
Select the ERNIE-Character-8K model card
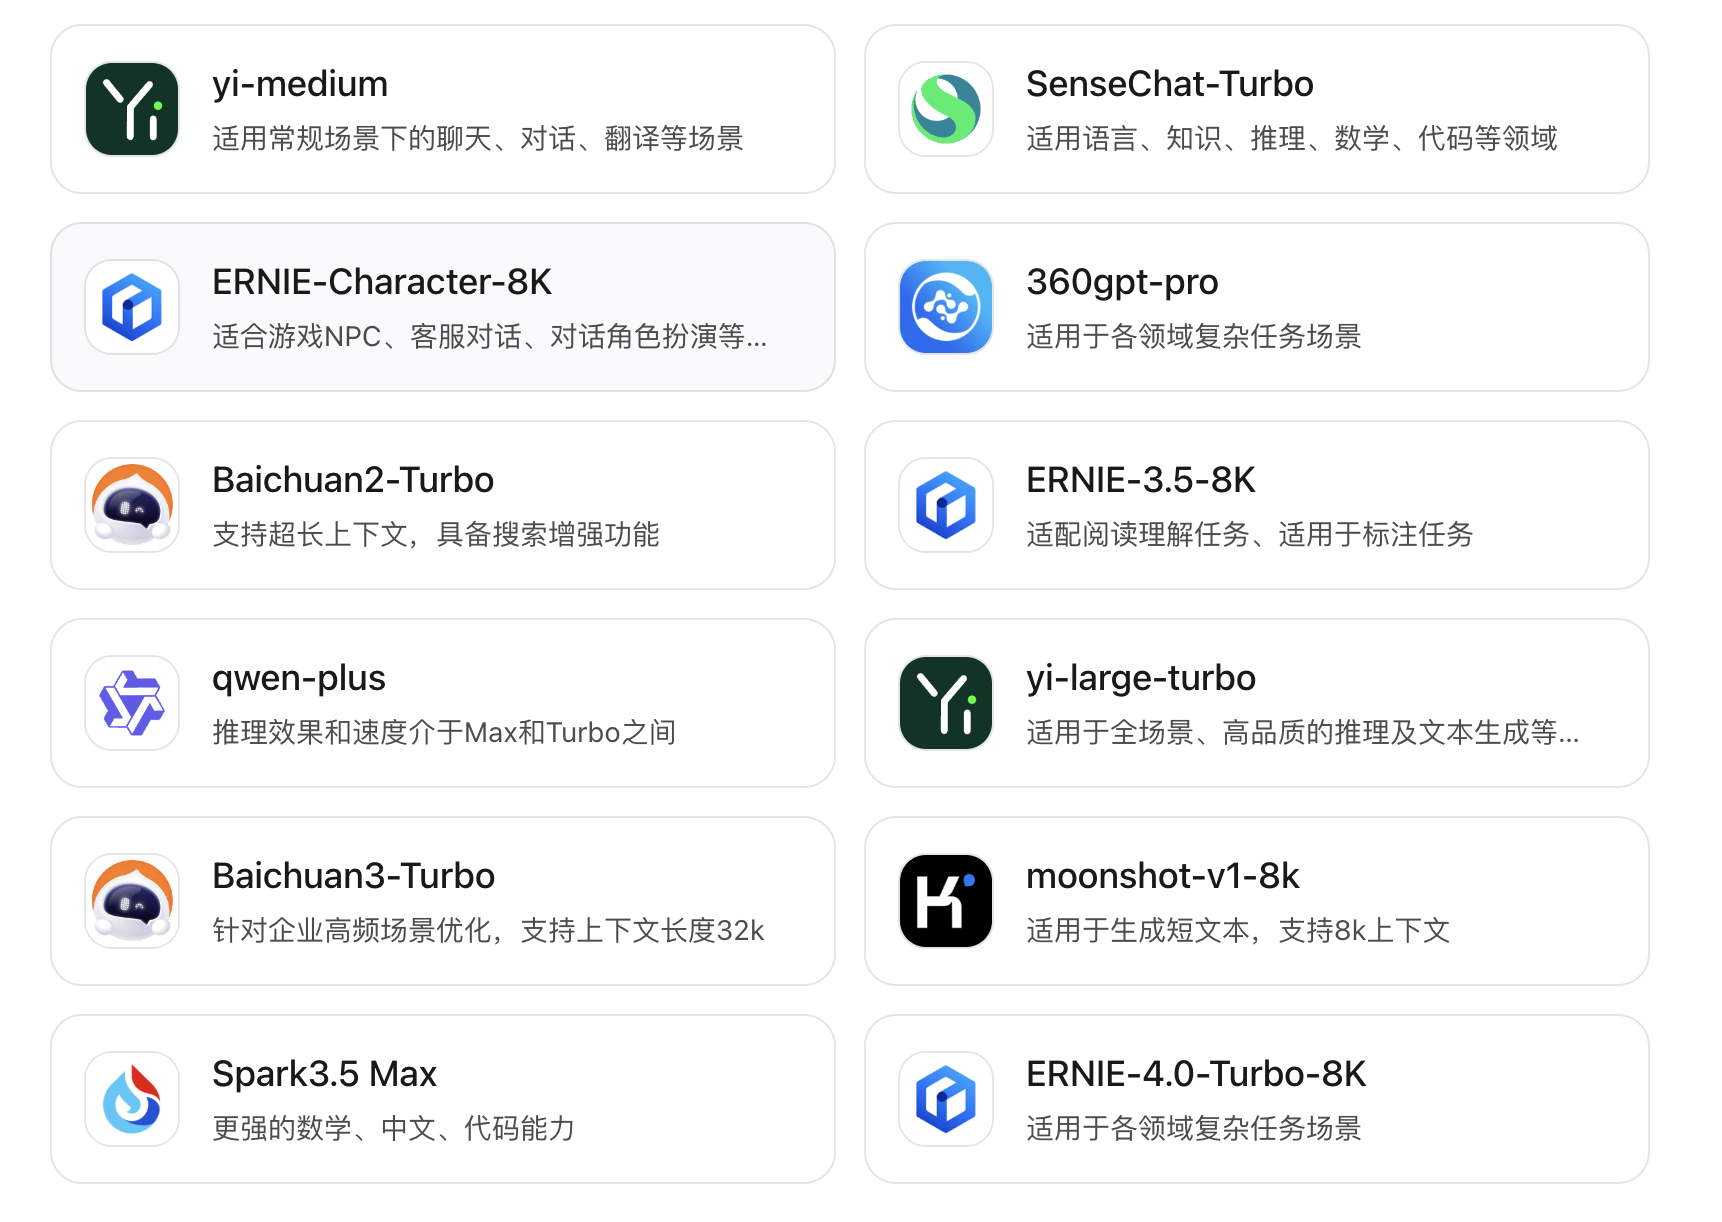point(443,307)
